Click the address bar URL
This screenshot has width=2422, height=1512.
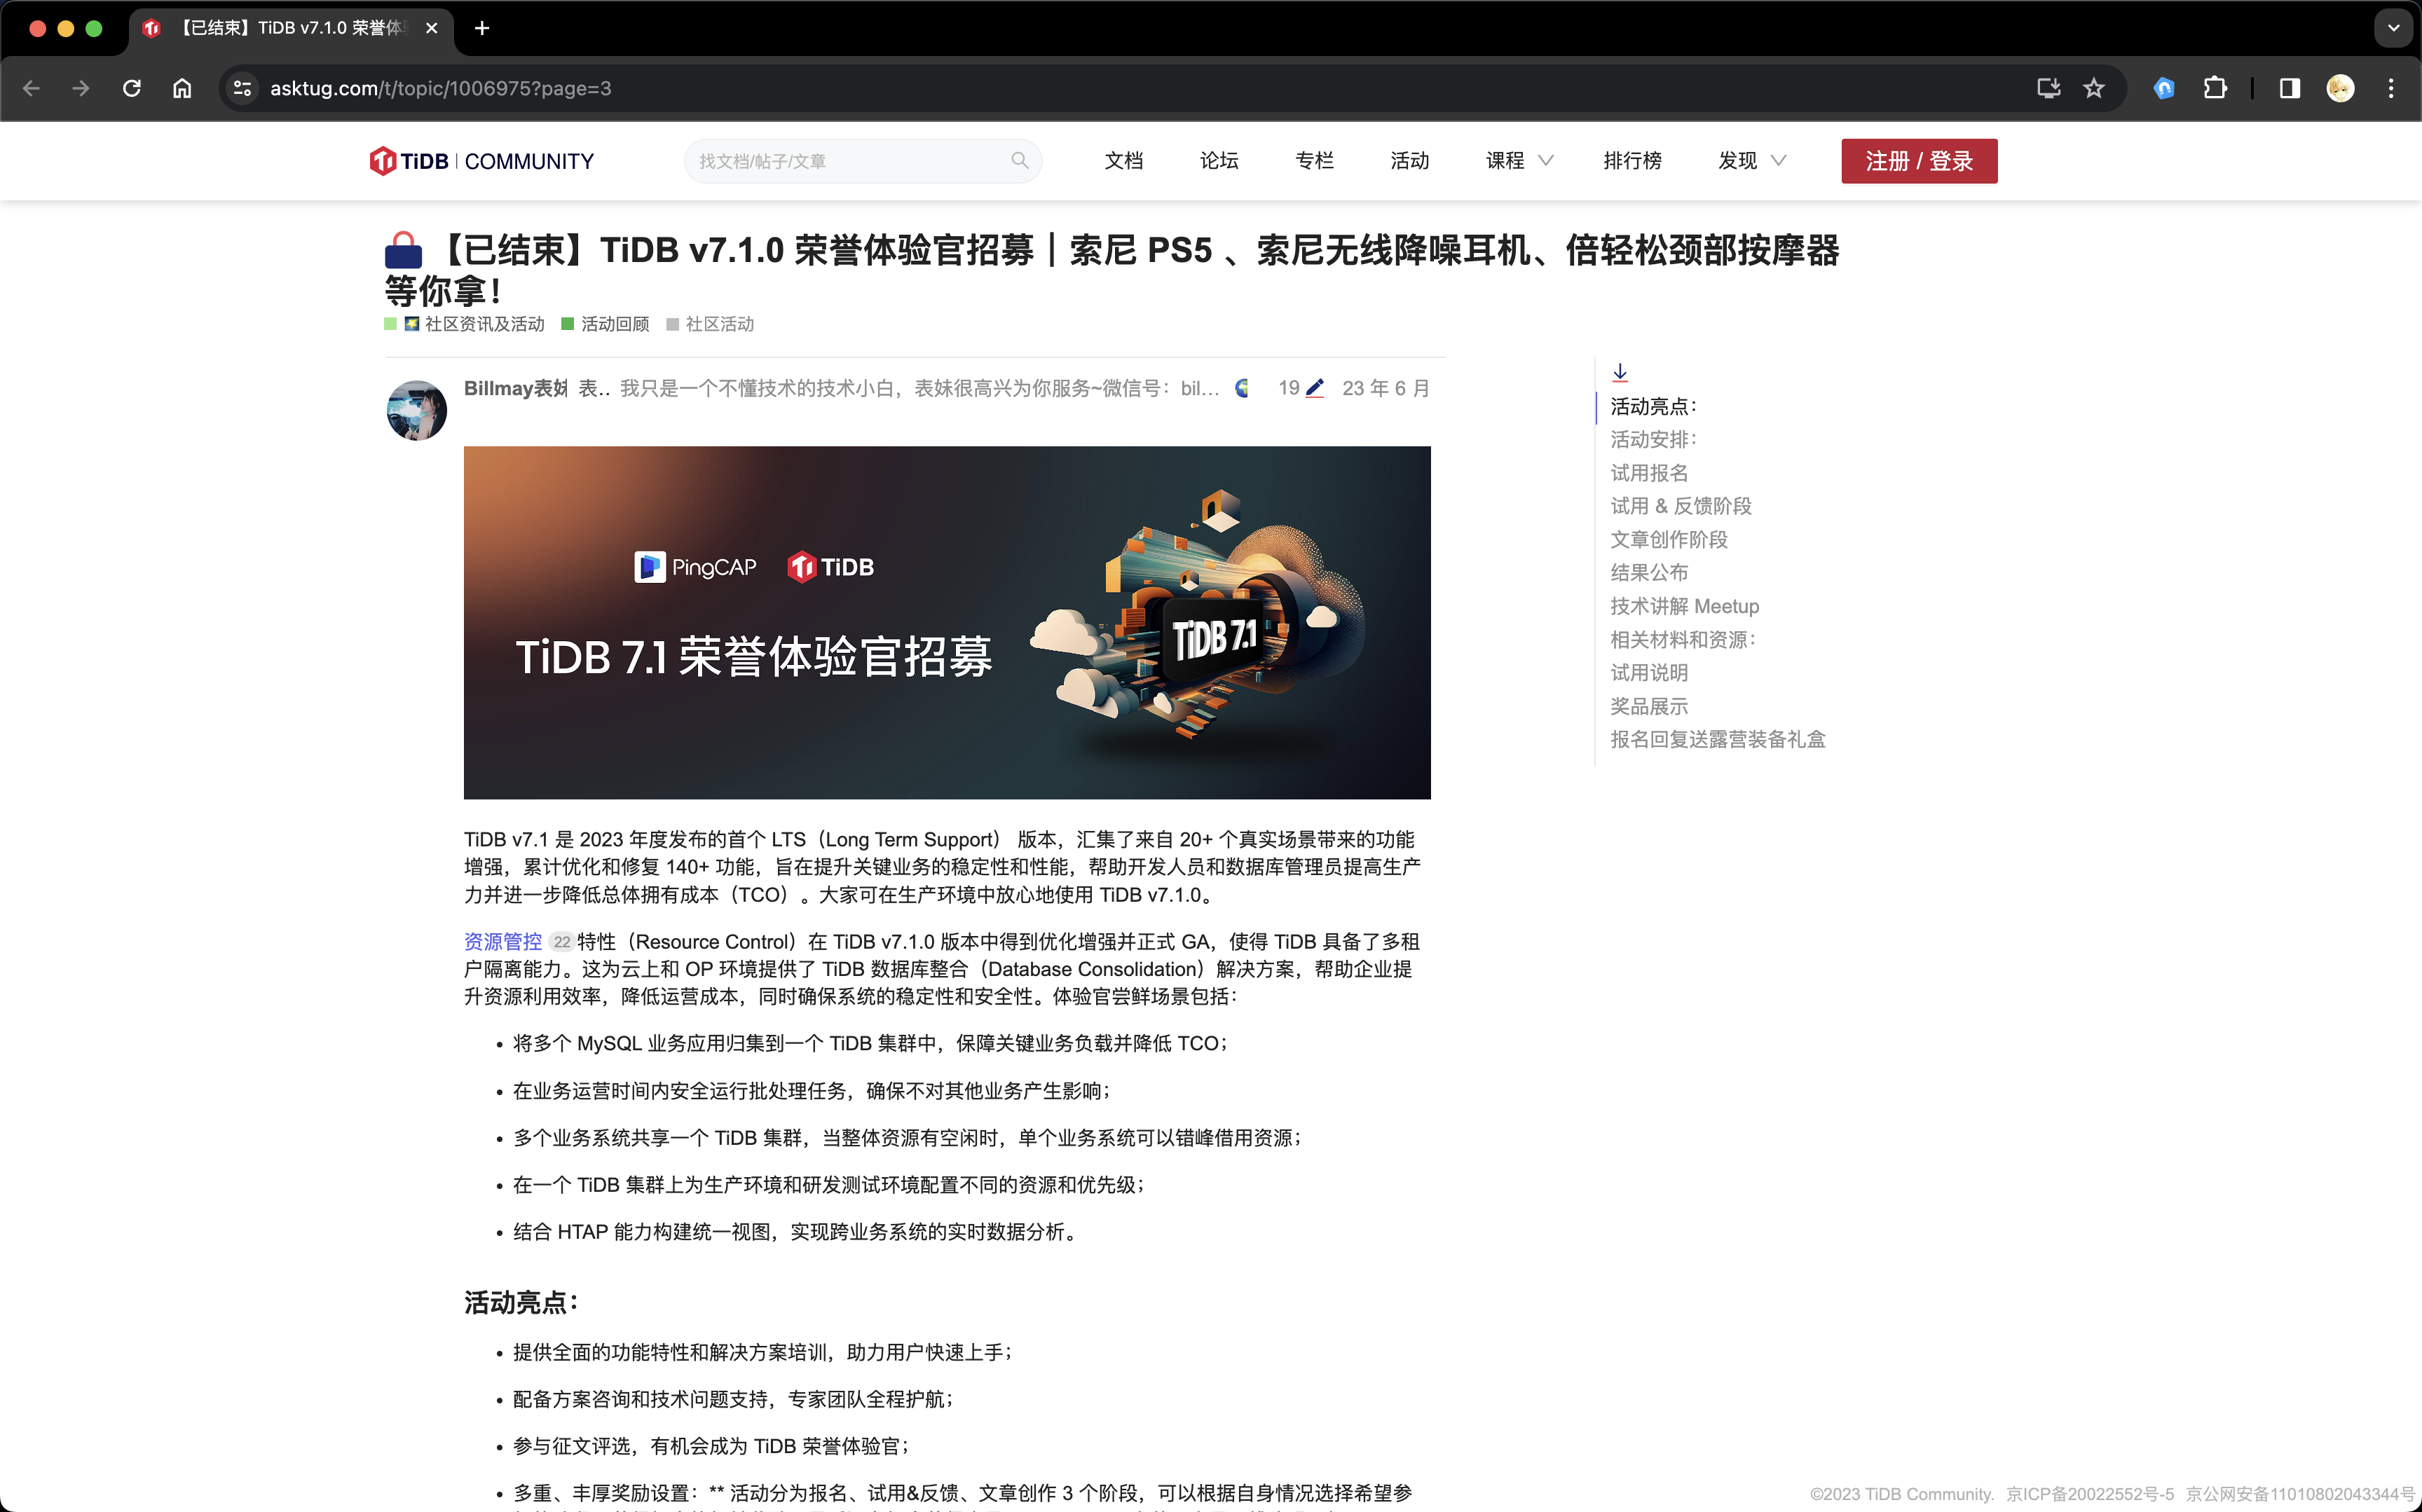(441, 88)
